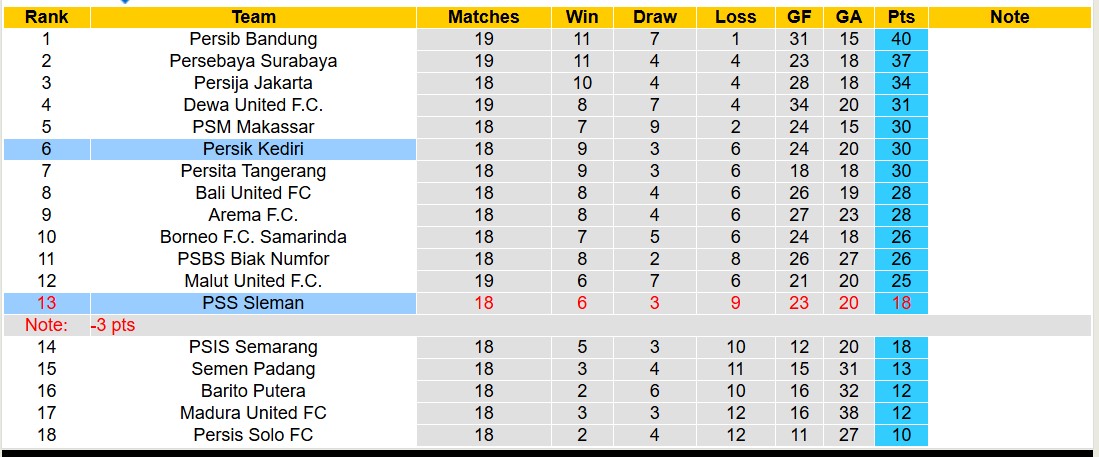
Task: Click the highlighted PSS Sleman team
Action: 253,303
